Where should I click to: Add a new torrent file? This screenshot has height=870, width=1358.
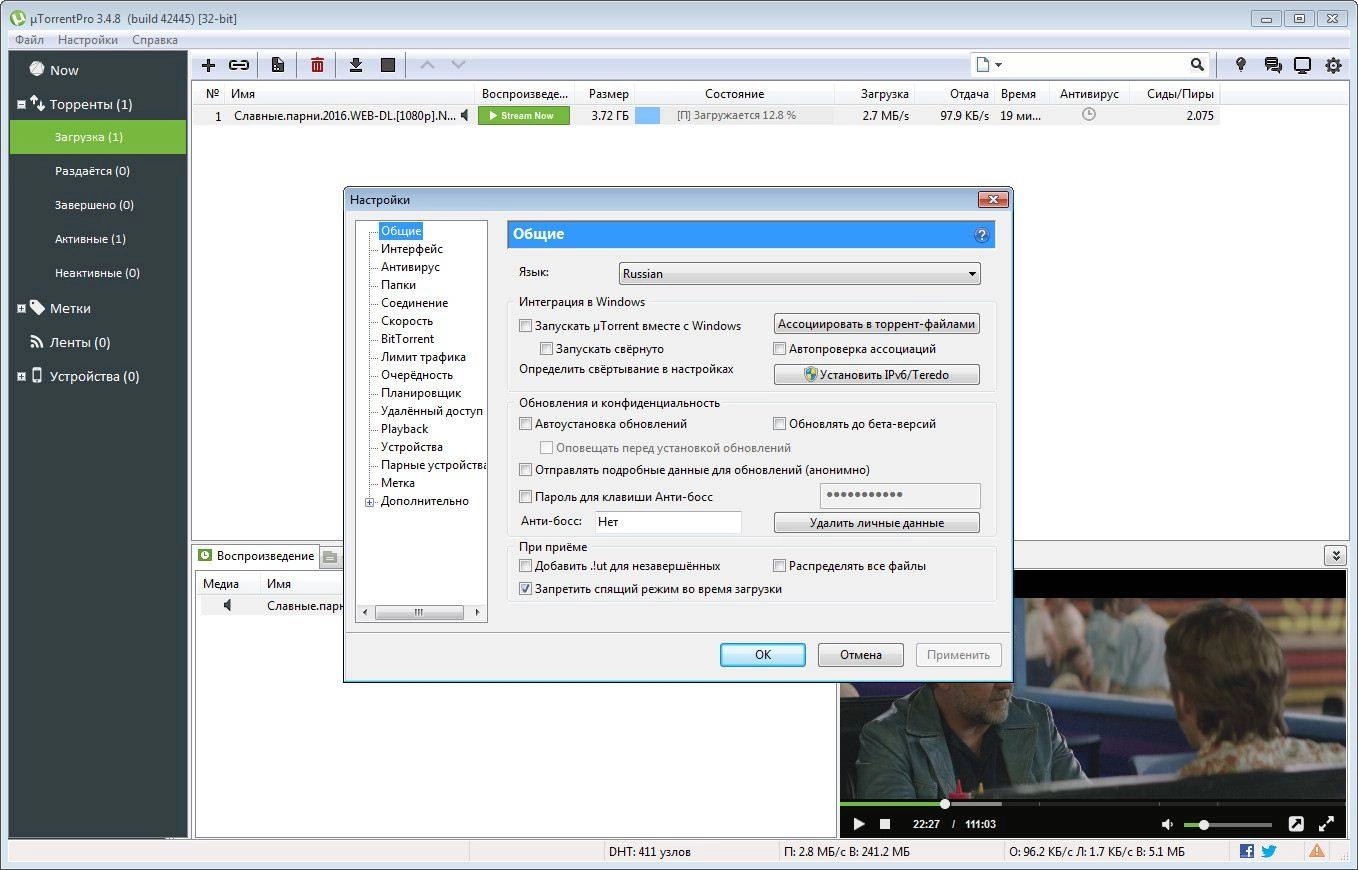(208, 64)
